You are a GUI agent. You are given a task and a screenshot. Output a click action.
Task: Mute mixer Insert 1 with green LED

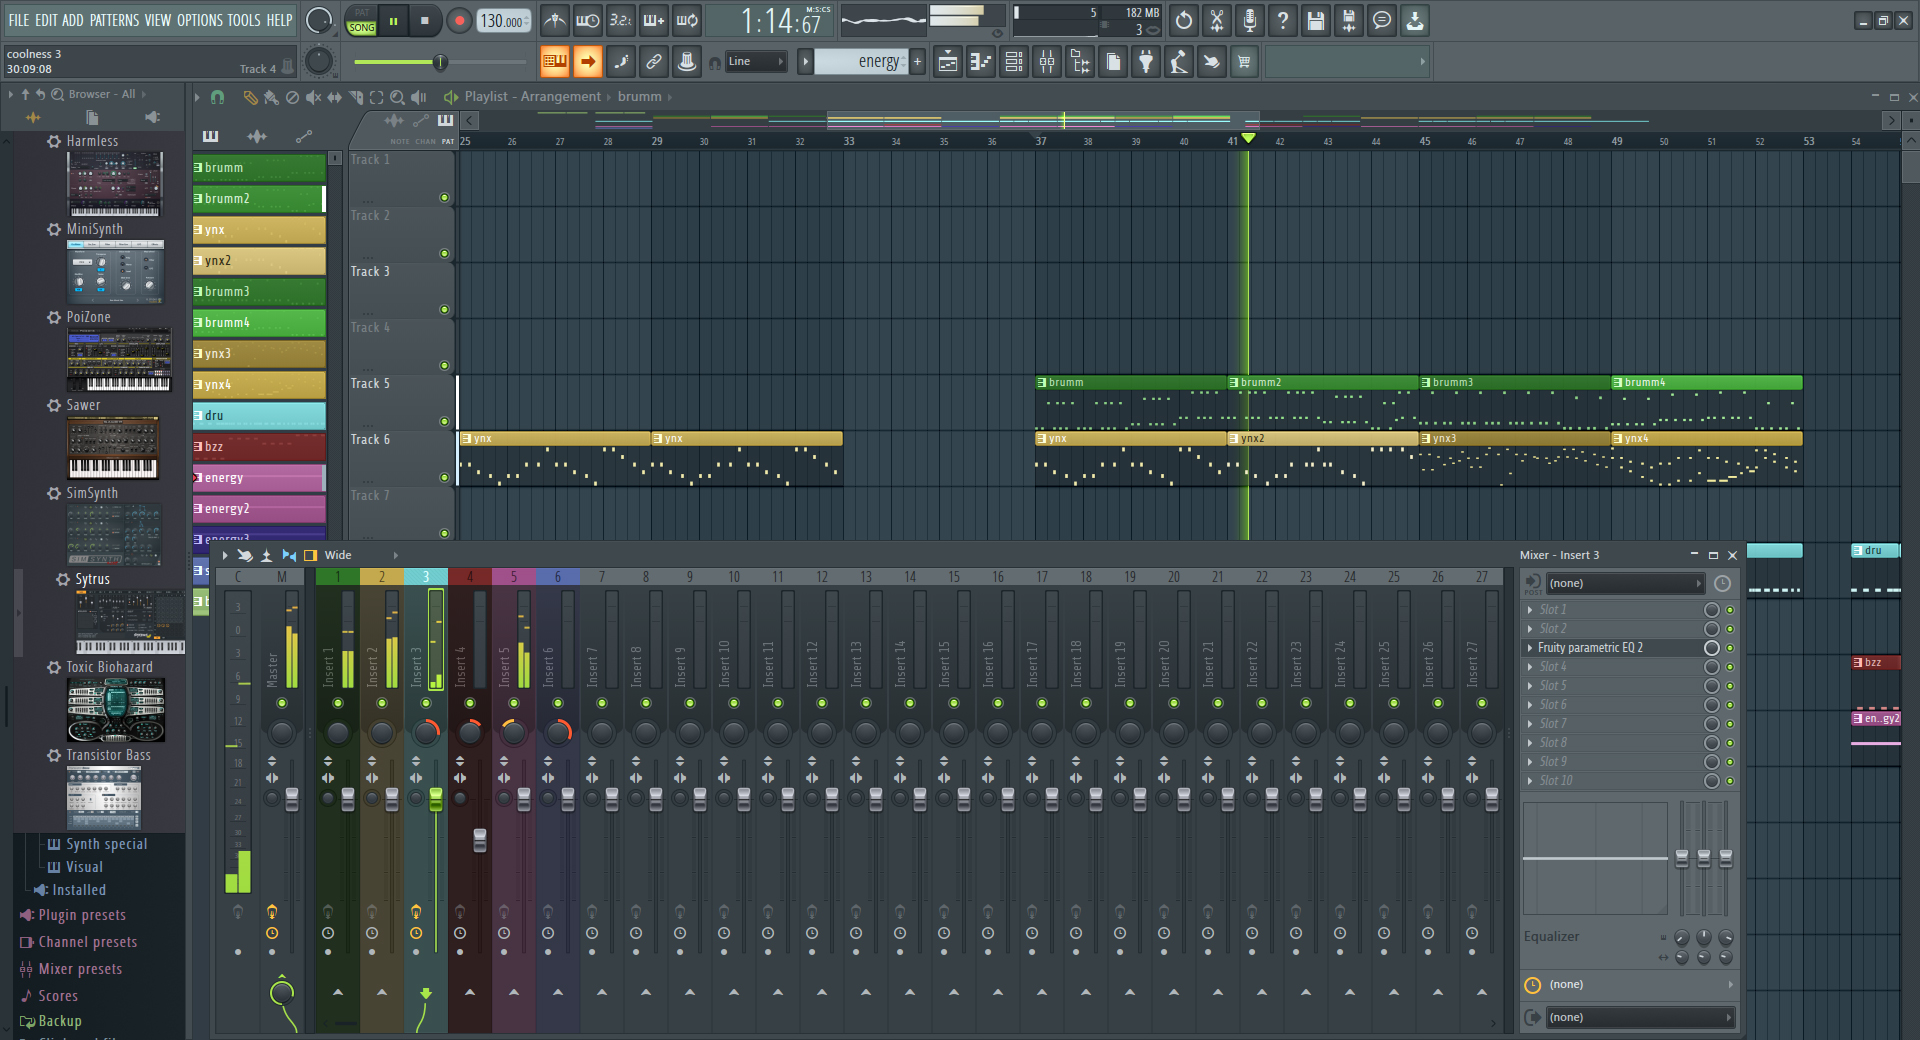coord(338,703)
